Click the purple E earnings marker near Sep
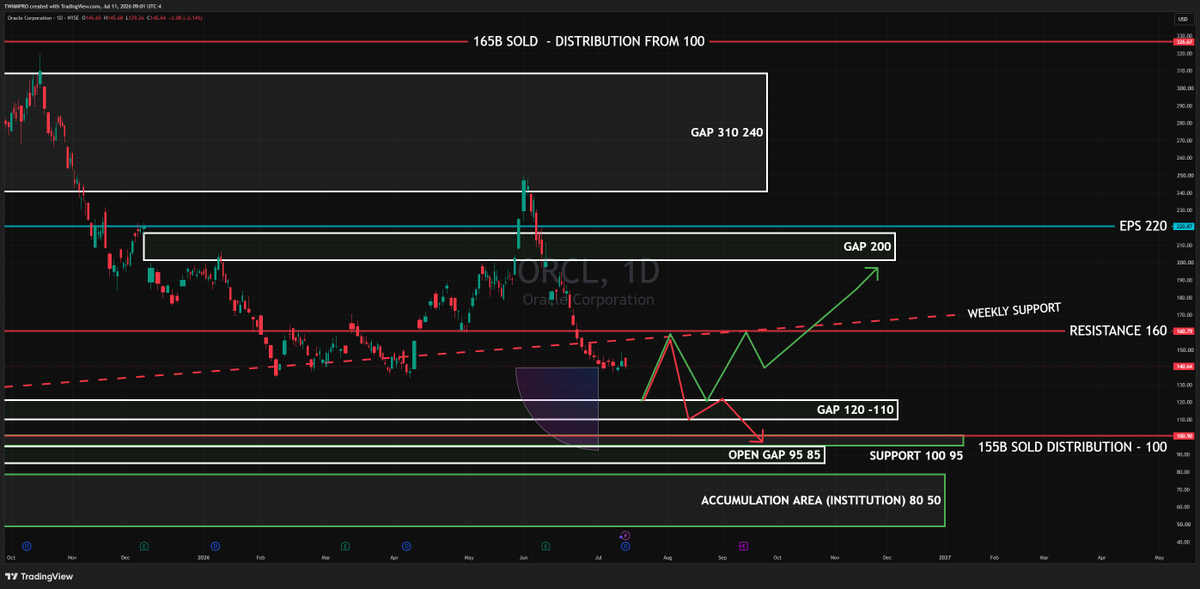The height and width of the screenshot is (589, 1200). coord(744,545)
